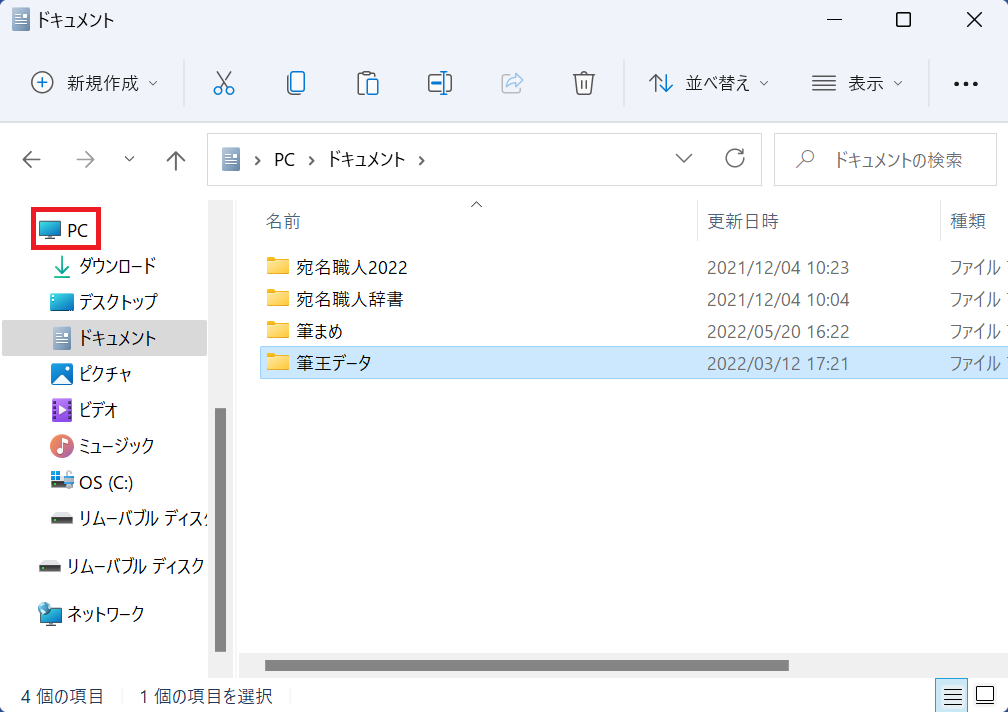Click the Cut scissors icon
Screen dimensions: 1008x712
coord(224,83)
